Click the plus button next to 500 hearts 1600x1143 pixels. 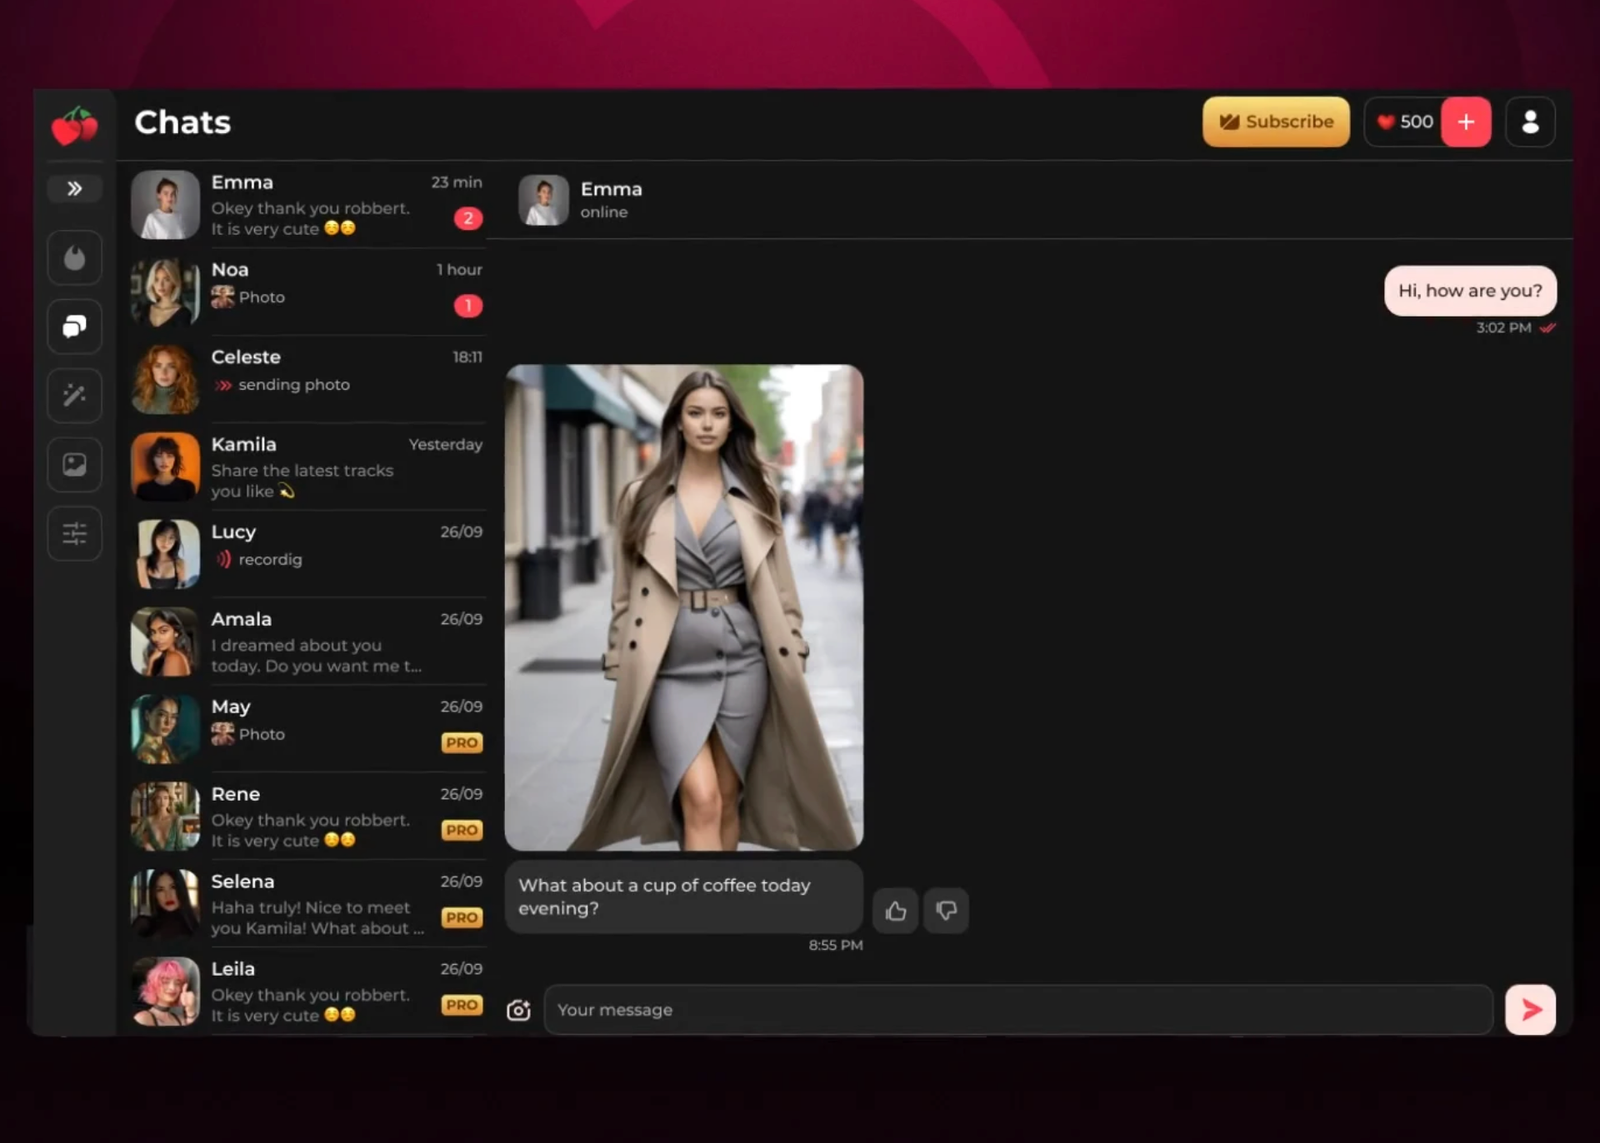(1466, 121)
